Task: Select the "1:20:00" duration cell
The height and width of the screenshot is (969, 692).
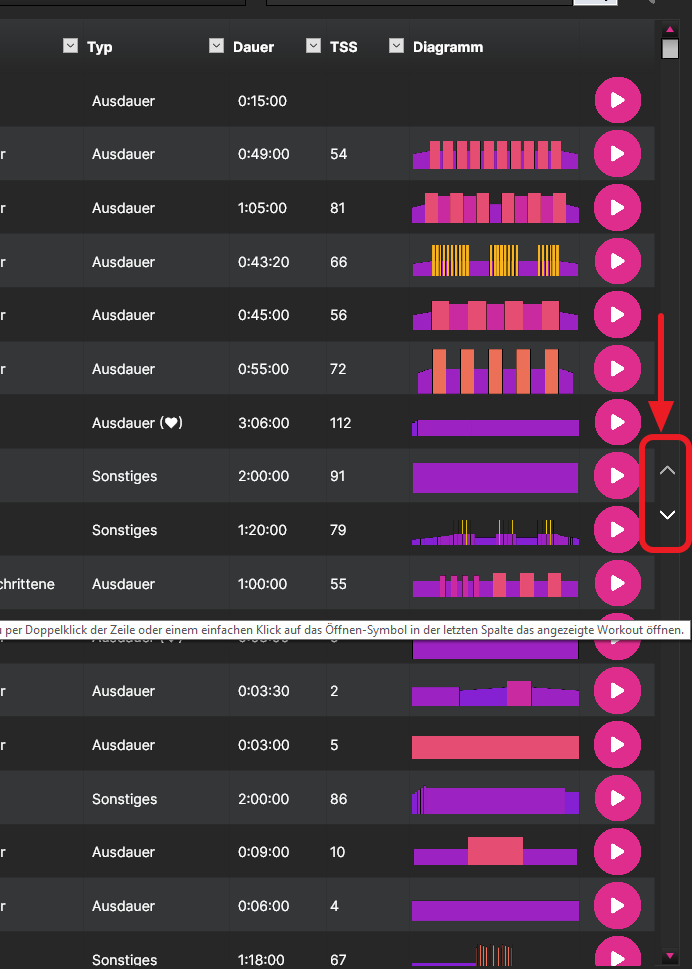Action: [x=262, y=530]
